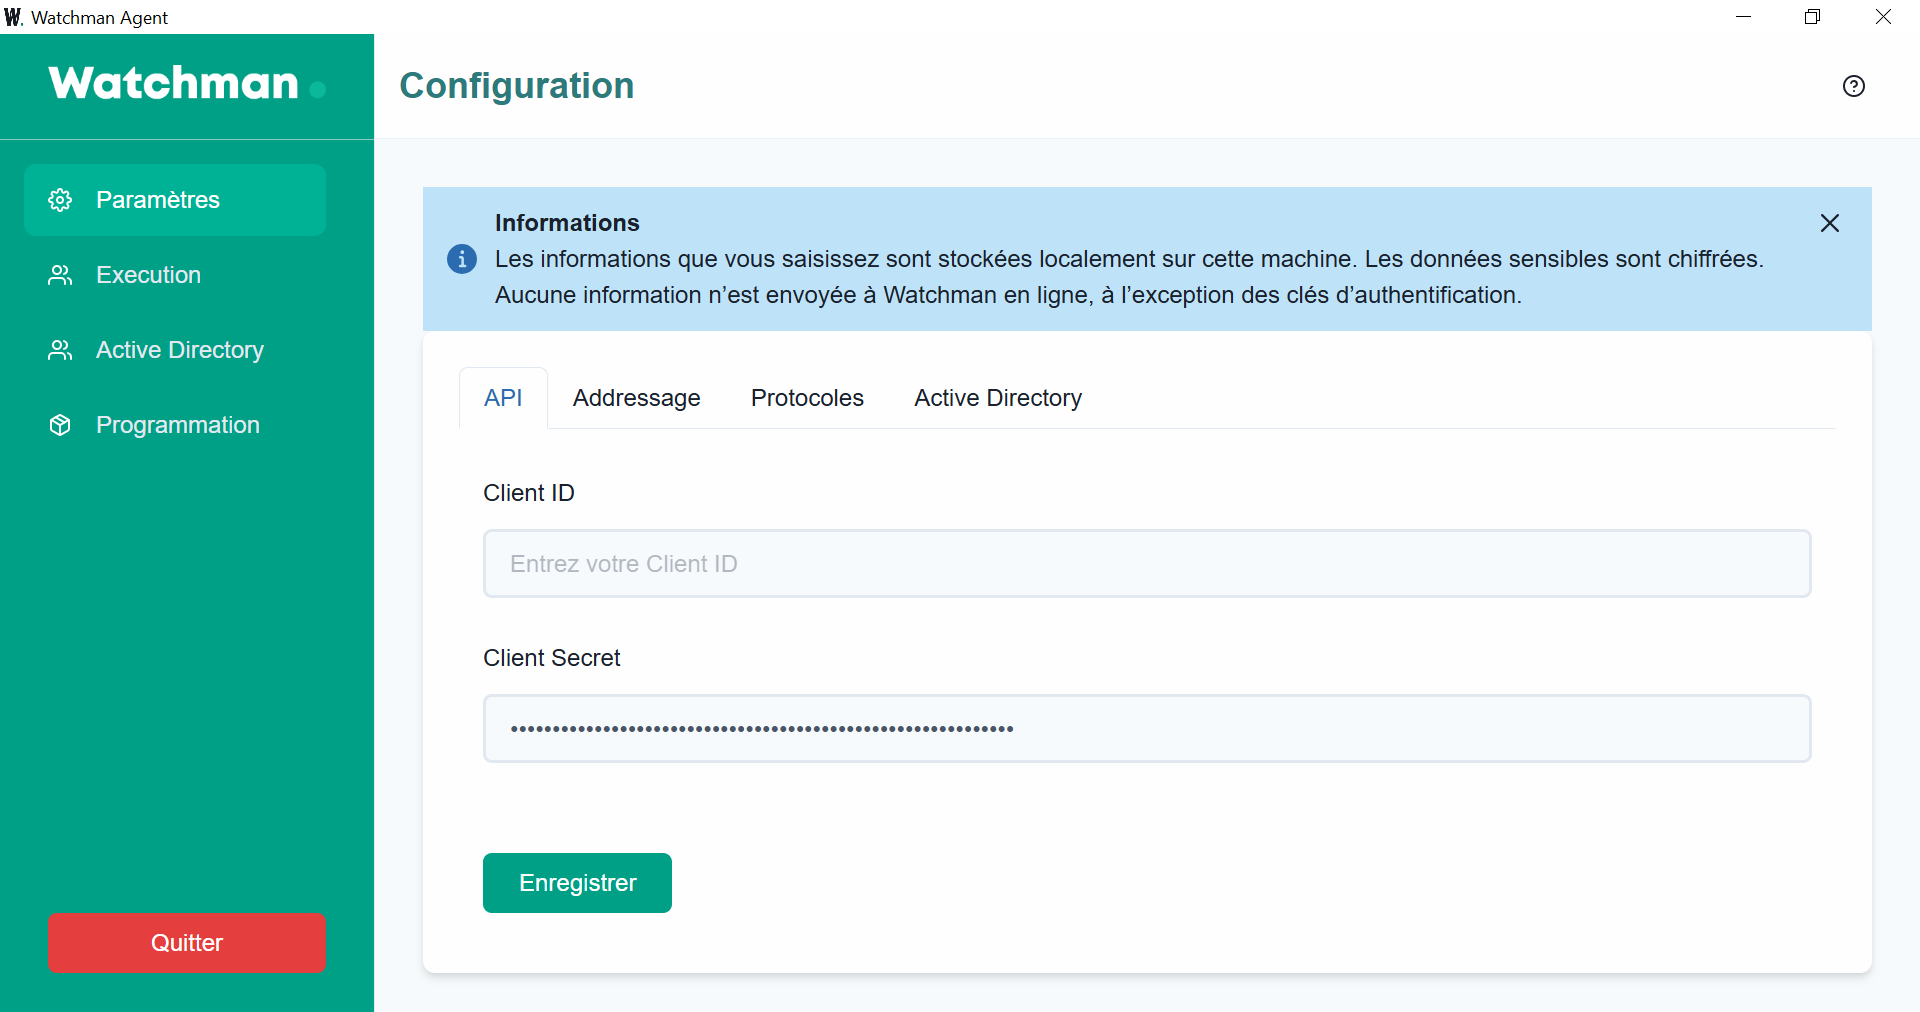Image resolution: width=1920 pixels, height=1012 pixels.
Task: Click the Configuration page heading
Action: coord(517,86)
